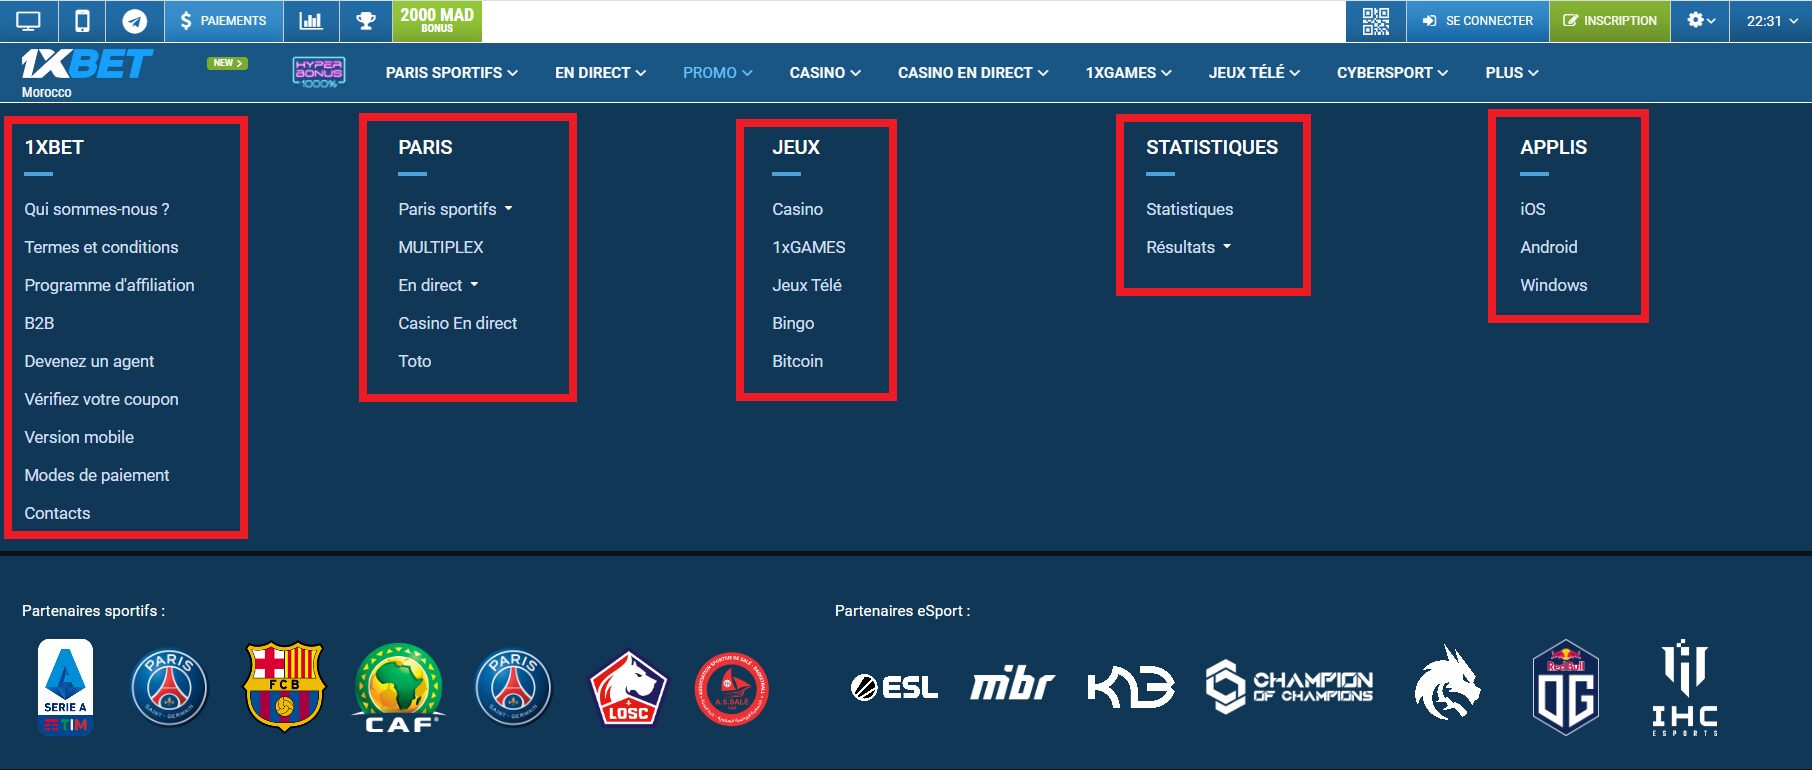The height and width of the screenshot is (770, 1812).
Task: Click the K23 eSport logo
Action: pos(1131,688)
